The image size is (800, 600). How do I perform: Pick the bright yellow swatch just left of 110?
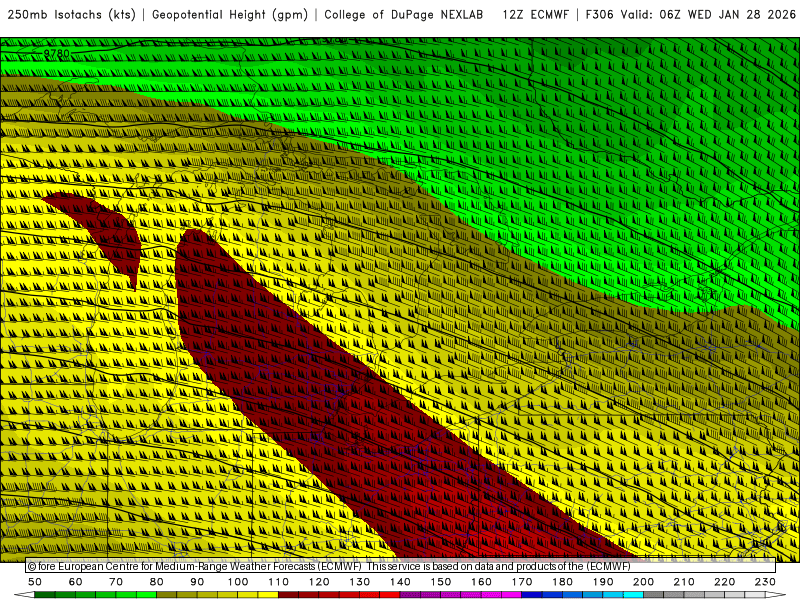click(x=268, y=594)
